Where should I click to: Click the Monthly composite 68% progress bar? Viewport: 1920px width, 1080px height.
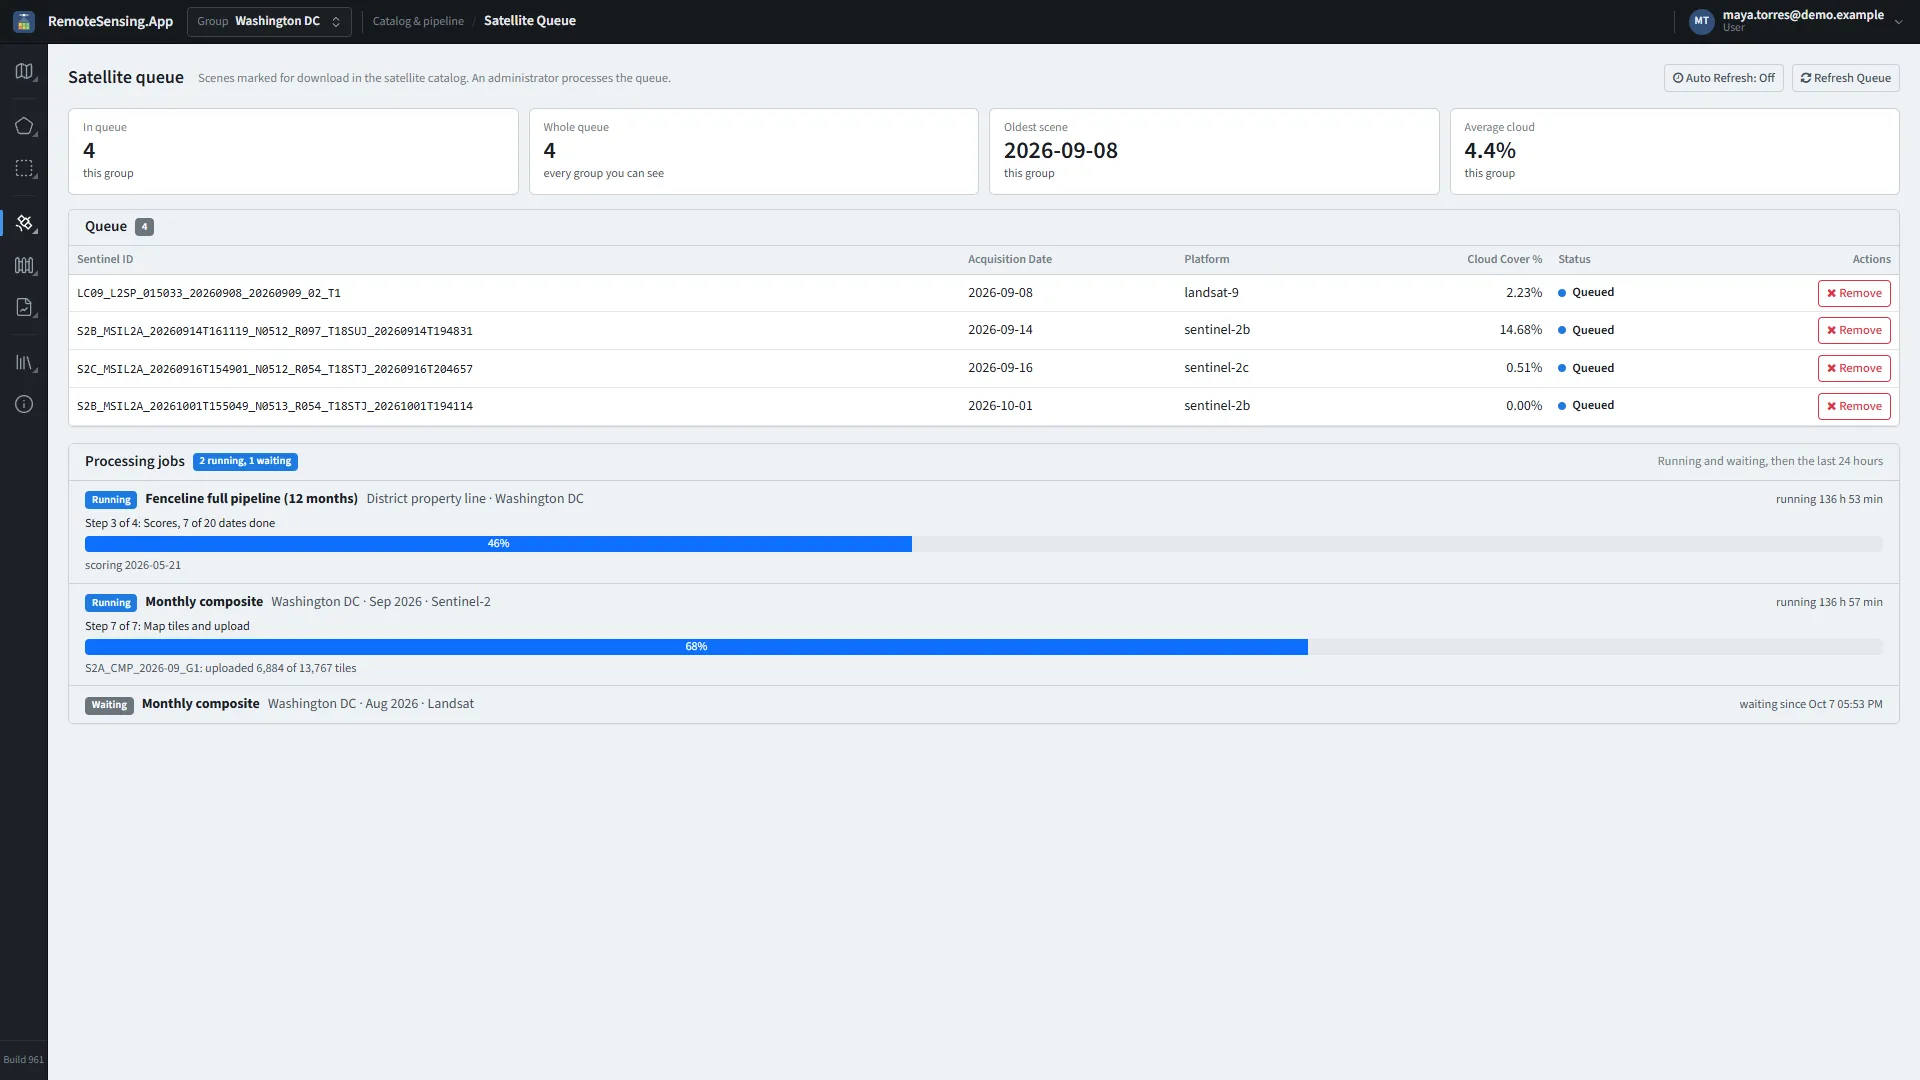click(x=984, y=647)
